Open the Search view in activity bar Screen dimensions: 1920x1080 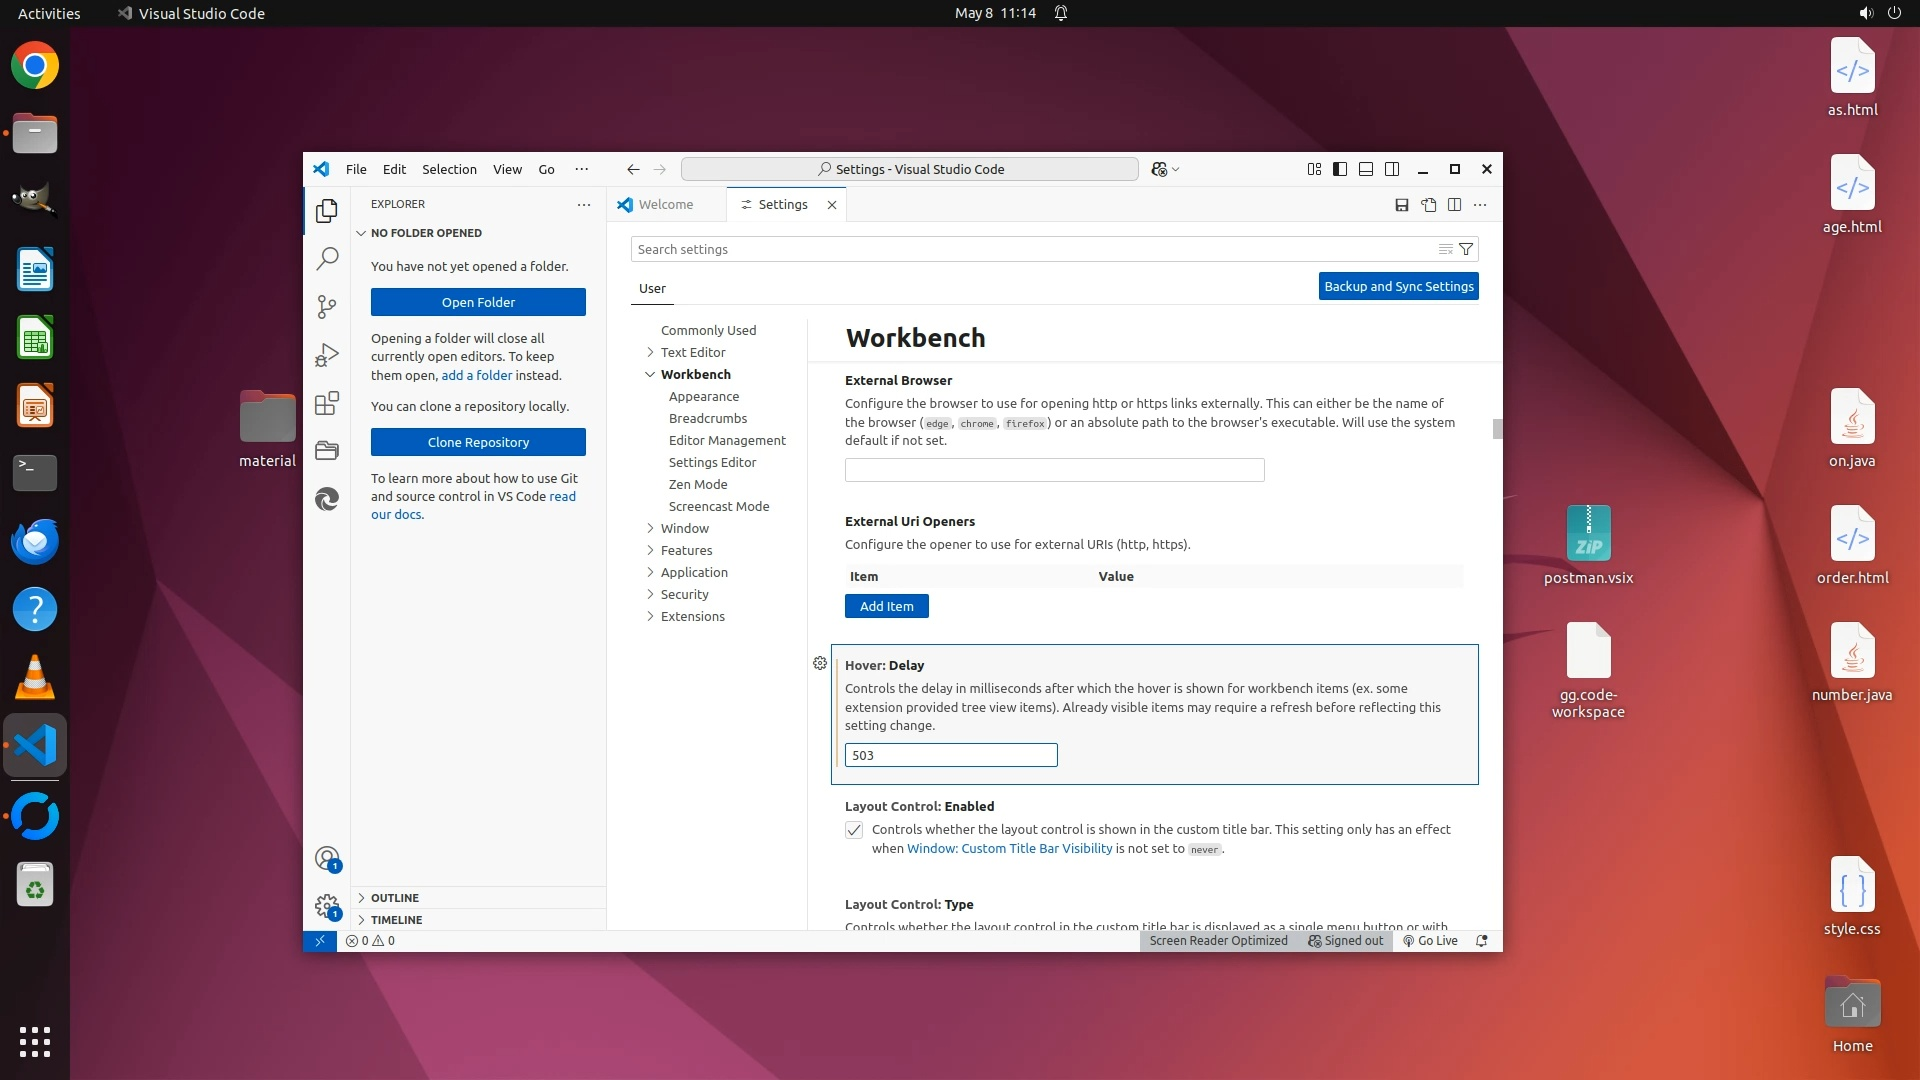click(327, 259)
